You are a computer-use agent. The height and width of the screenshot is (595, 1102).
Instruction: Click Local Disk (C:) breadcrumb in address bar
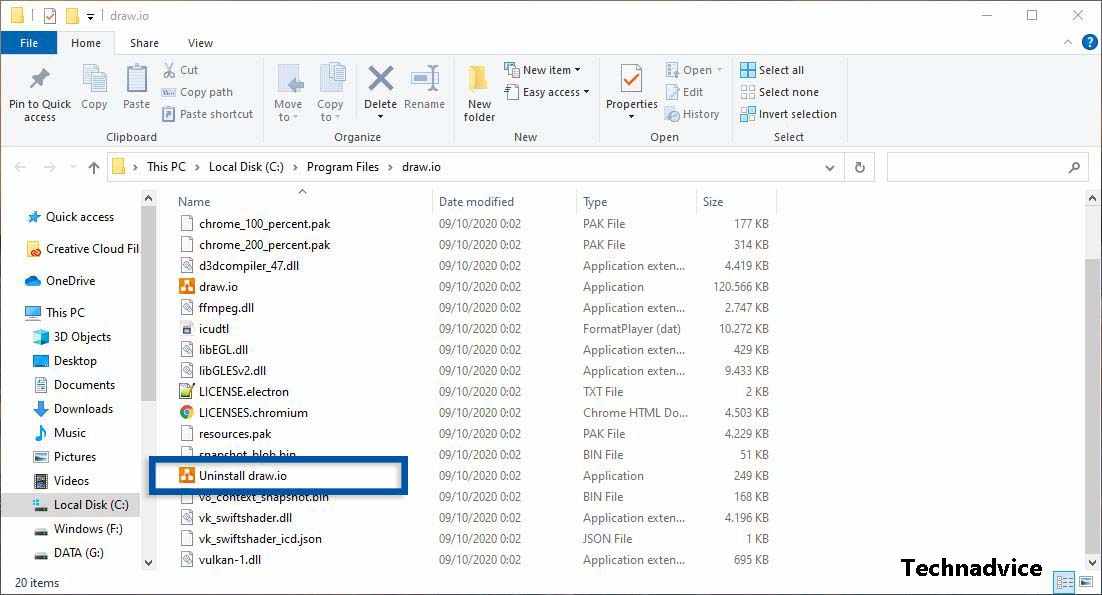coord(246,167)
